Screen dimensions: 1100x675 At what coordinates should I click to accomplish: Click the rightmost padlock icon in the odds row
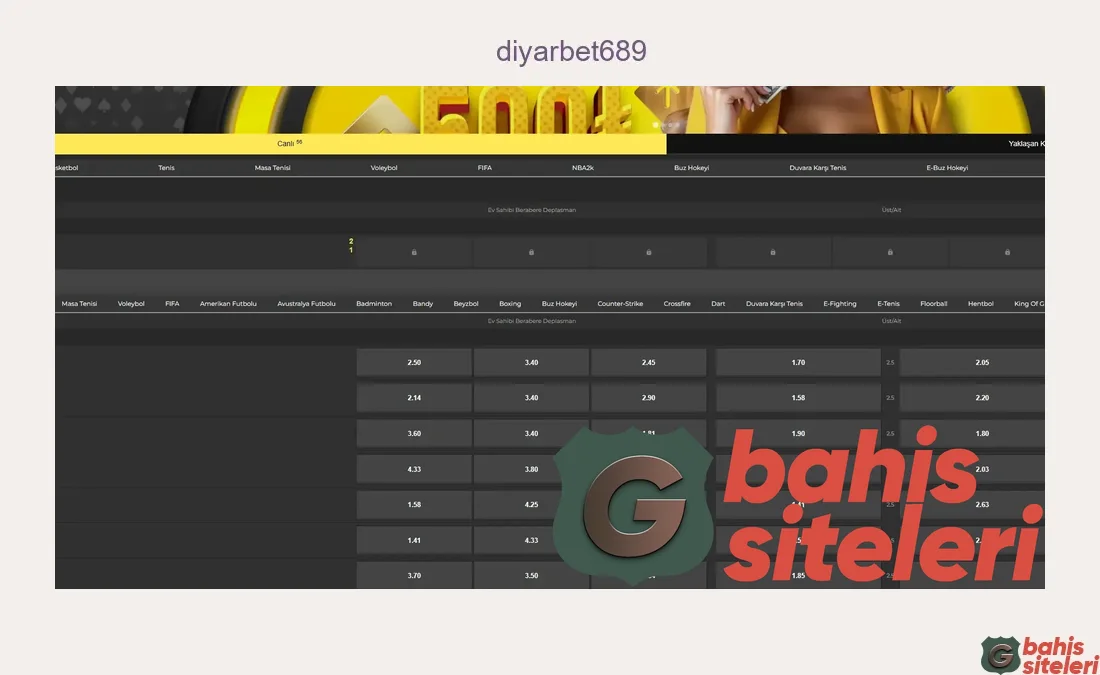(x=1008, y=252)
